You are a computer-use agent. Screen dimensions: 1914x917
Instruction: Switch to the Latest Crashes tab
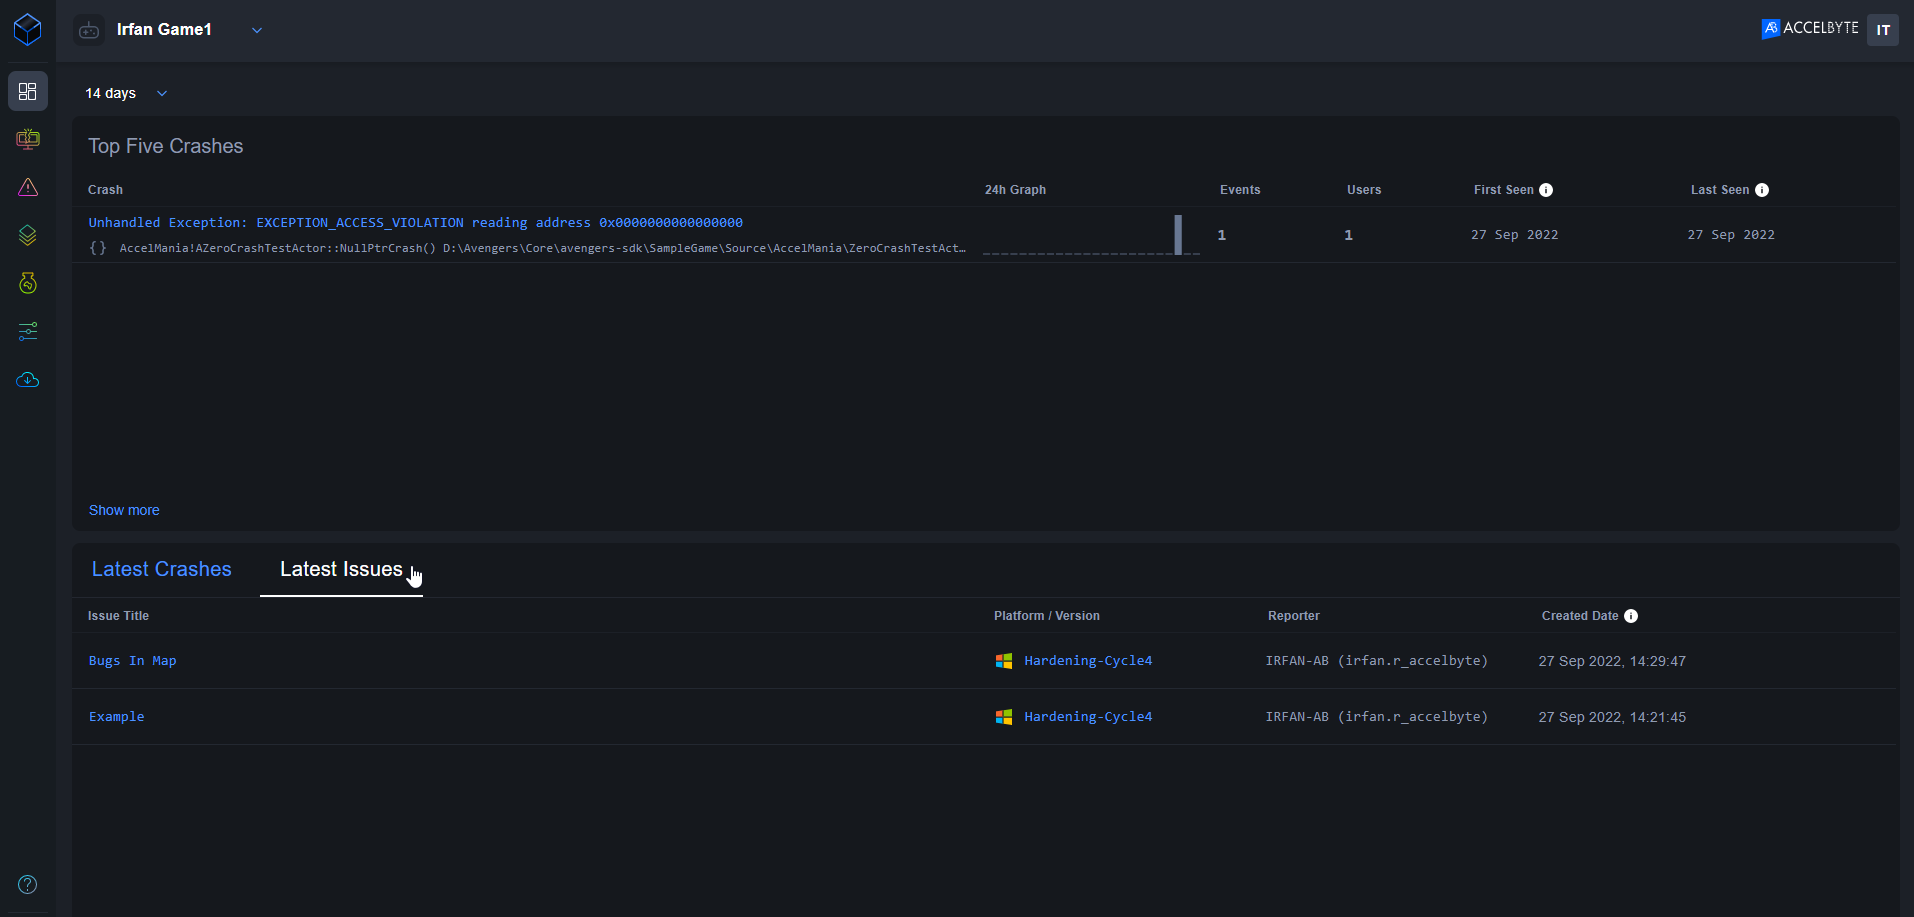tap(162, 569)
